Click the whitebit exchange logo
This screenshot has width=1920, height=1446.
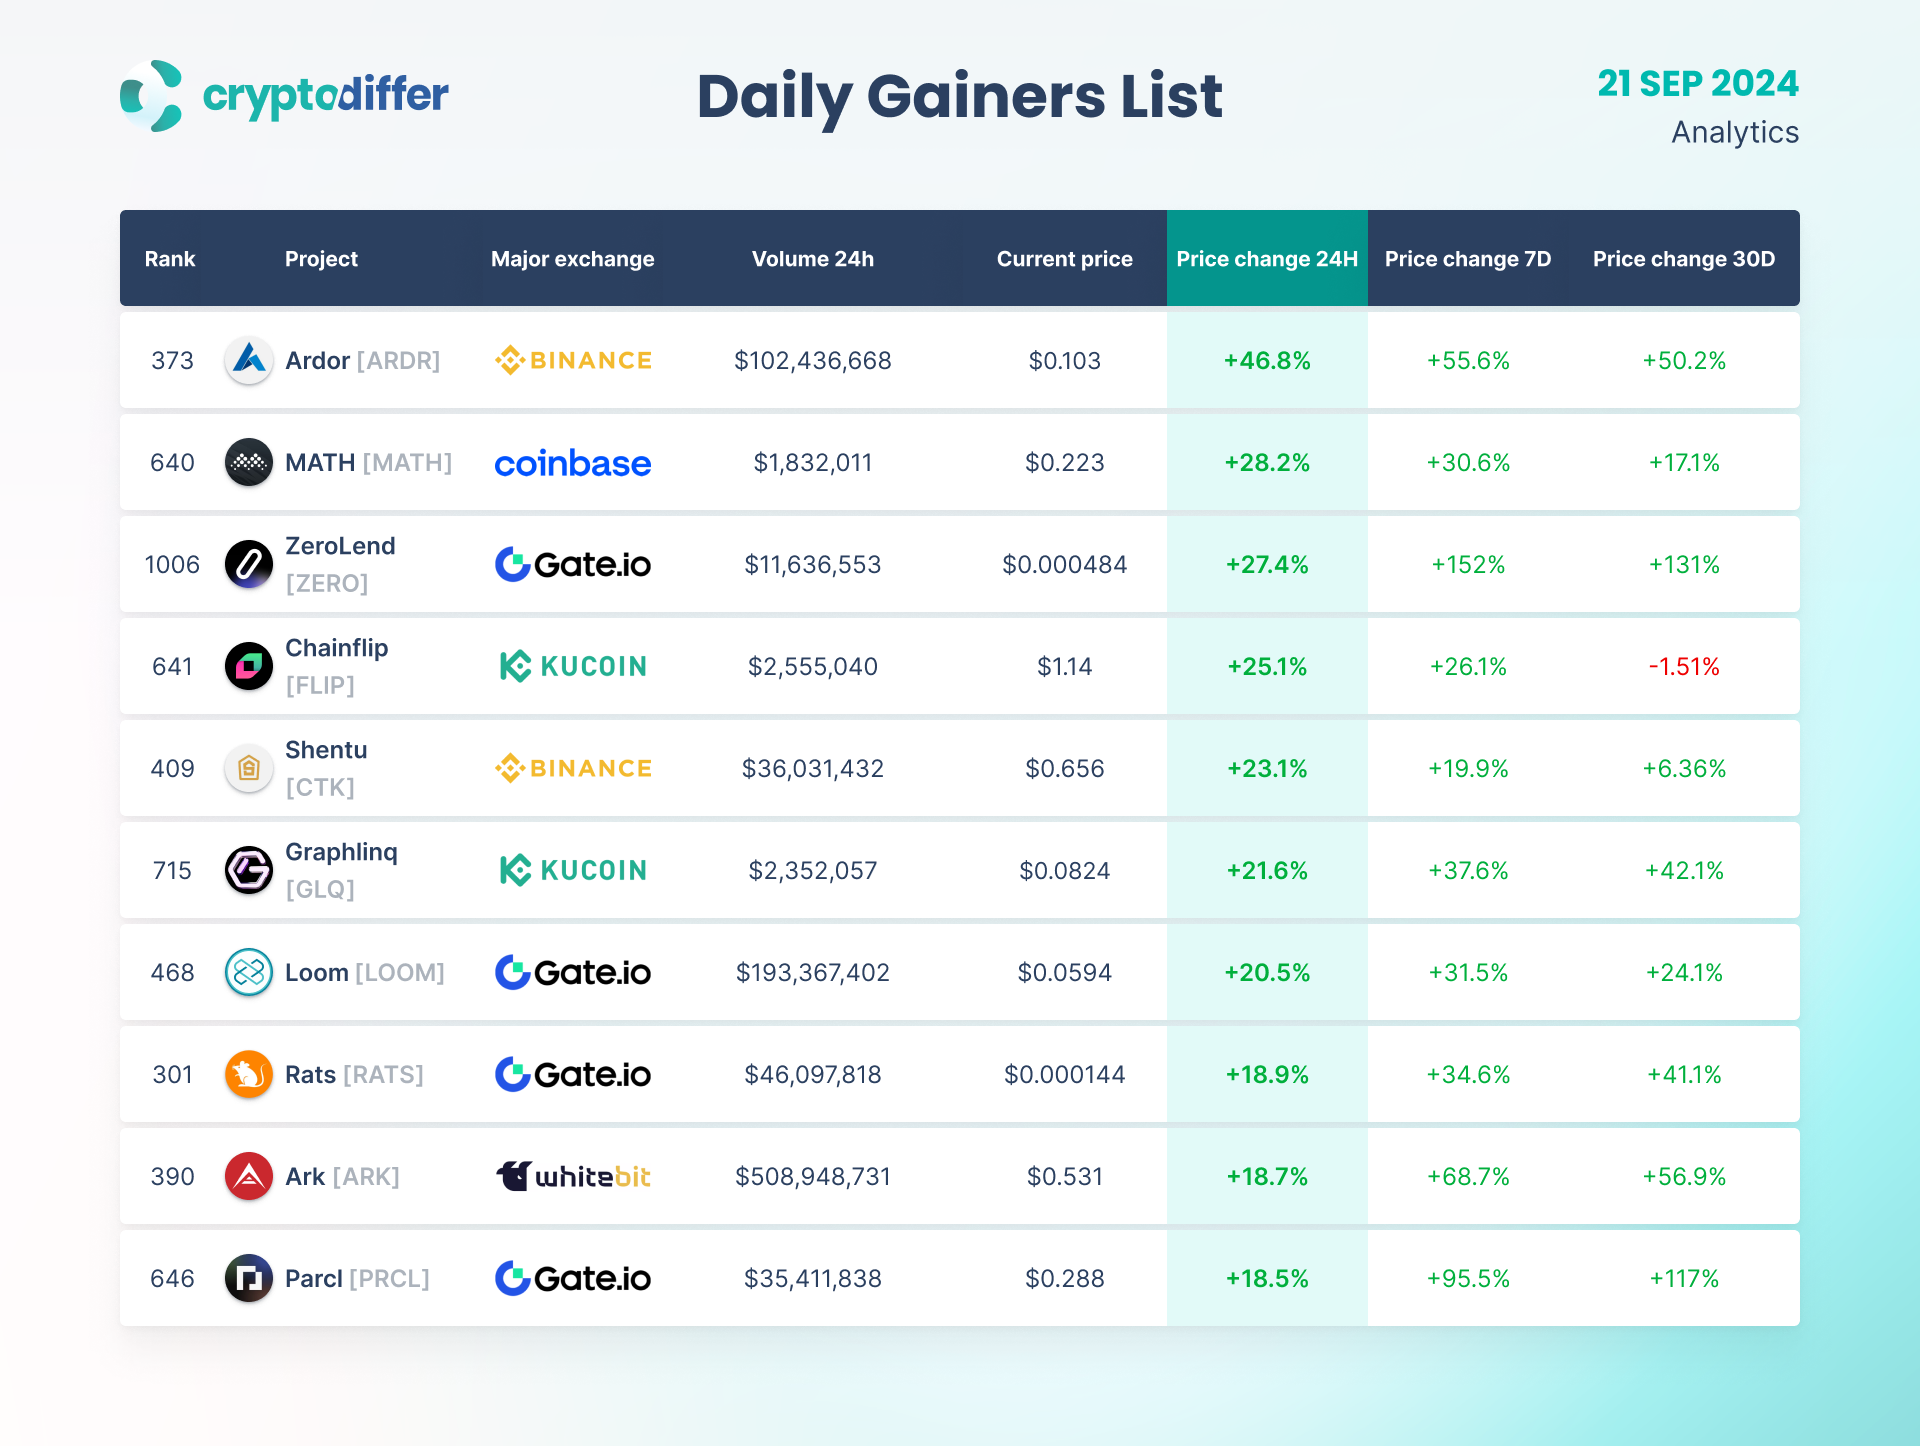[x=573, y=1177]
